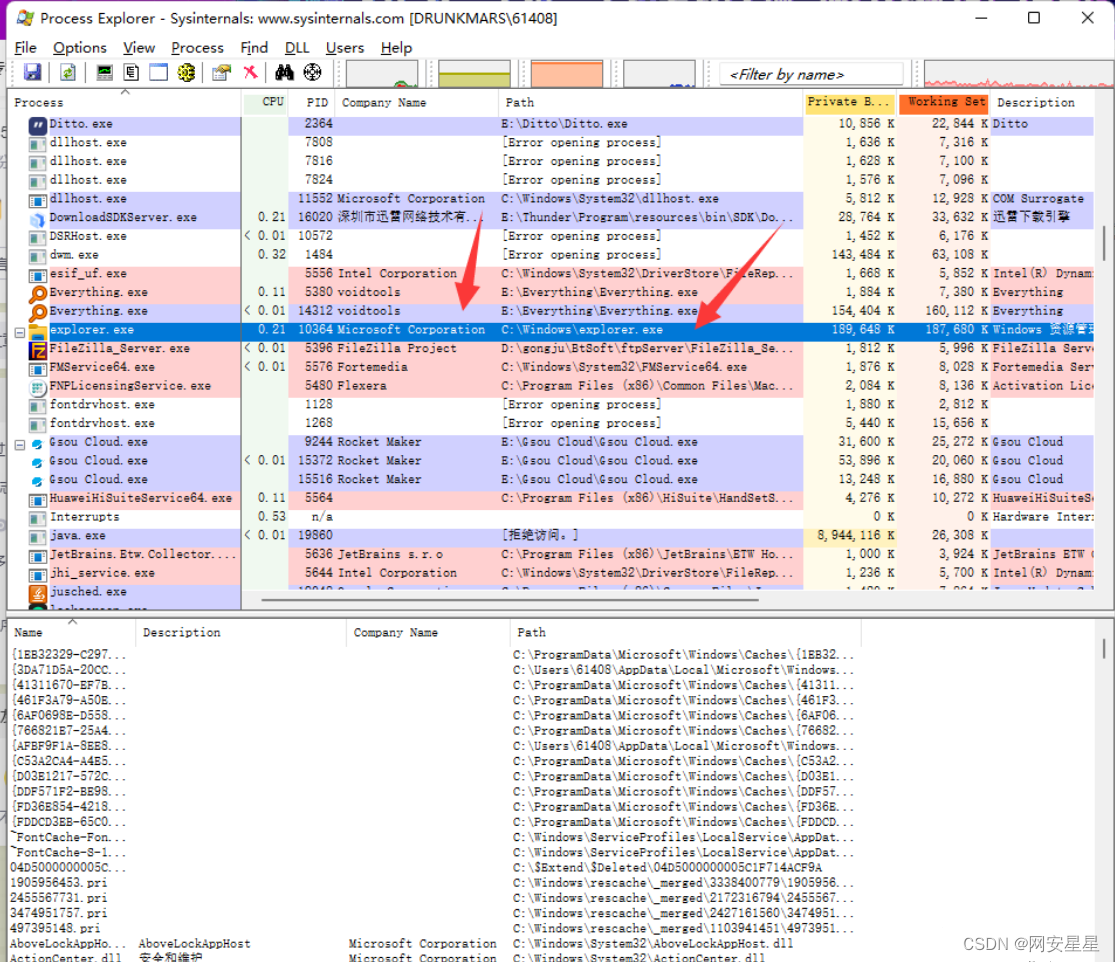Select the Interrupts process row
1115x962 pixels.
pos(550,517)
